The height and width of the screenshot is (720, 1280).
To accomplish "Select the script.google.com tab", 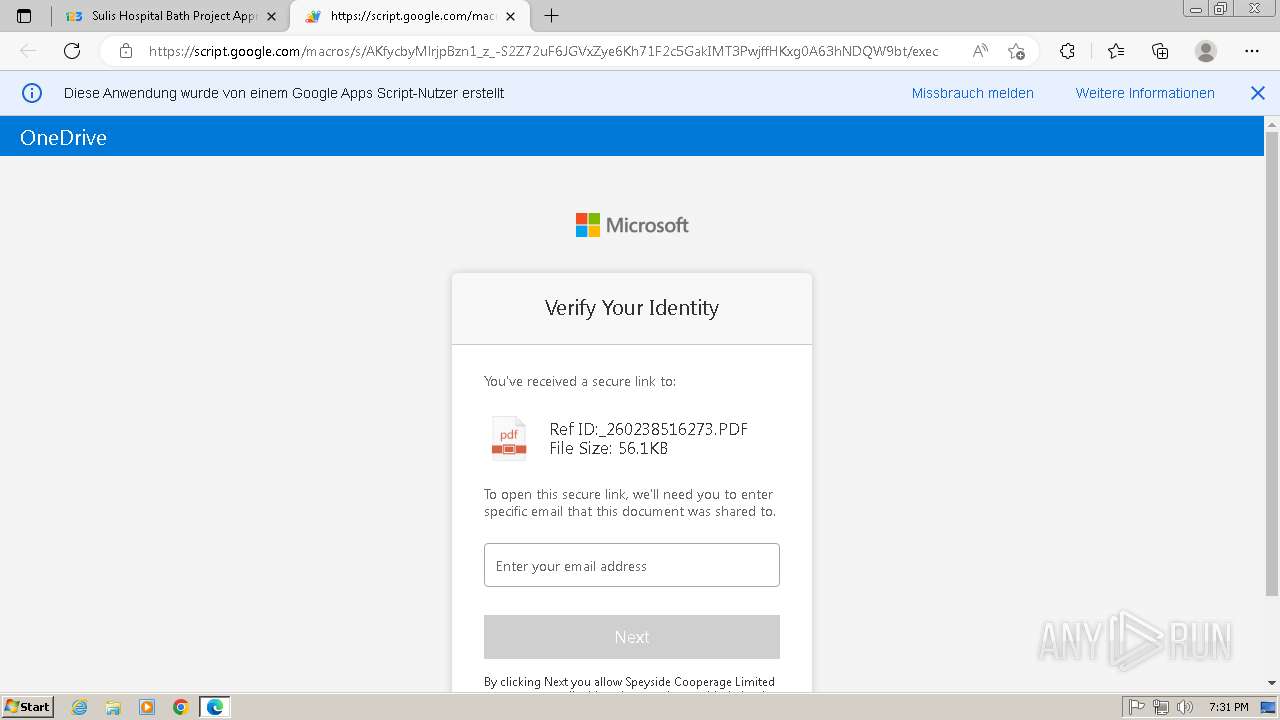I will coord(409,16).
